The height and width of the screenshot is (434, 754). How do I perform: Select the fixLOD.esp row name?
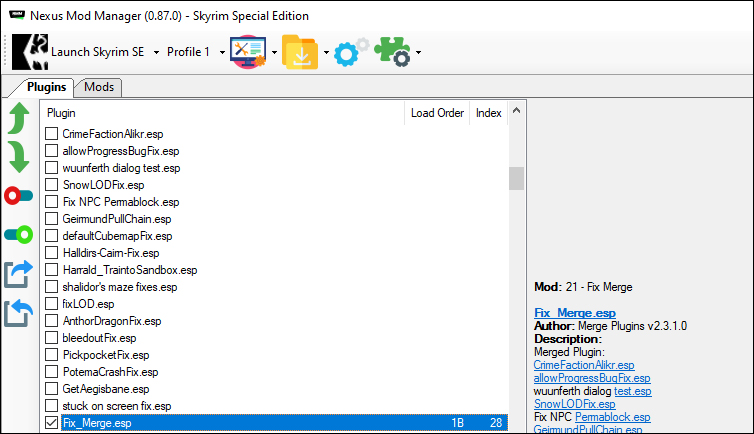point(88,304)
